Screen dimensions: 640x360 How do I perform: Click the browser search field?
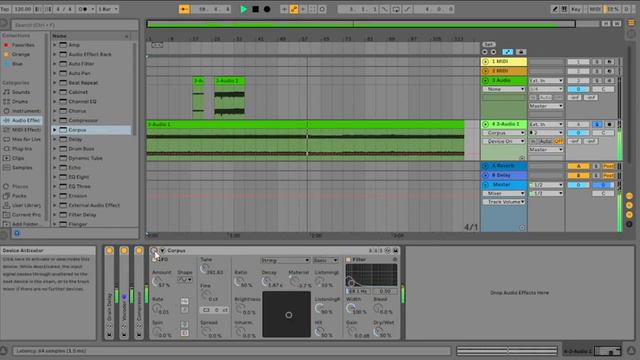point(75,25)
